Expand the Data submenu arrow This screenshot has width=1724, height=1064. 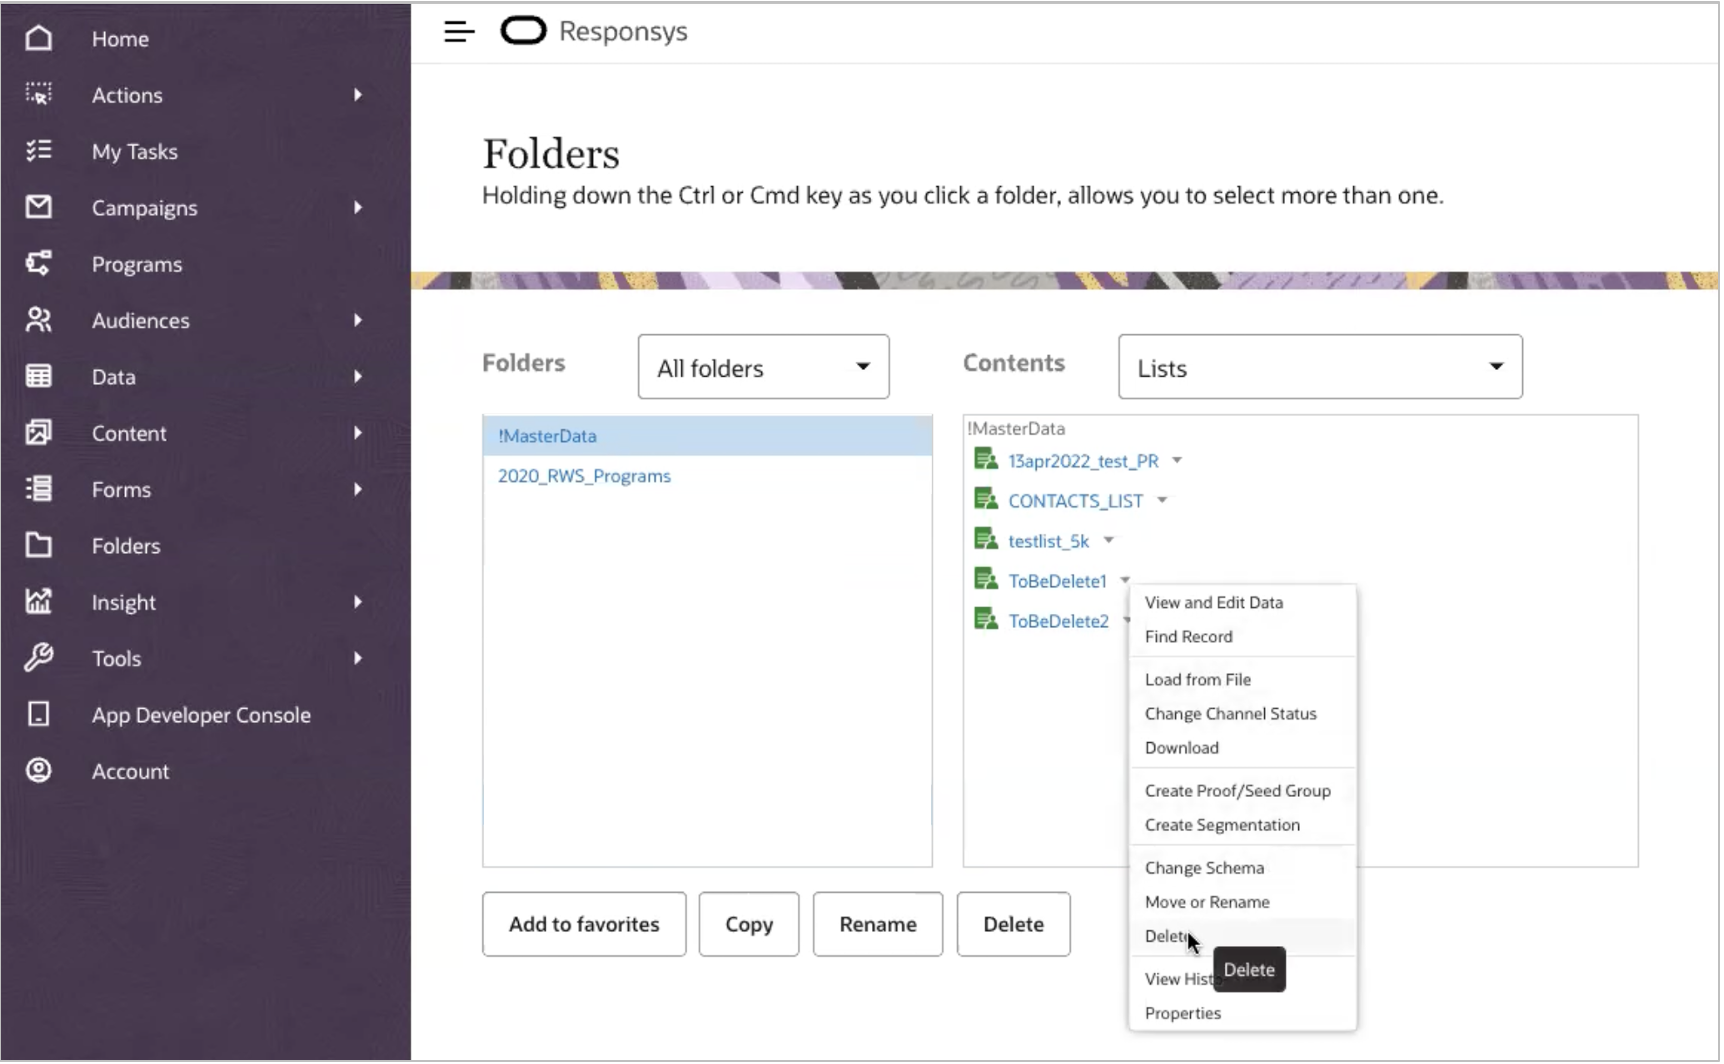pos(358,376)
